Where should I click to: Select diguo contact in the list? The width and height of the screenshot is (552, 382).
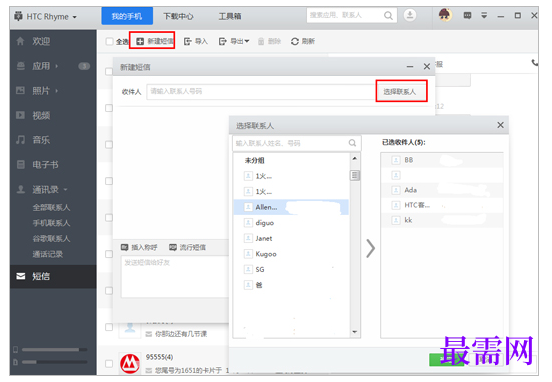coord(291,223)
